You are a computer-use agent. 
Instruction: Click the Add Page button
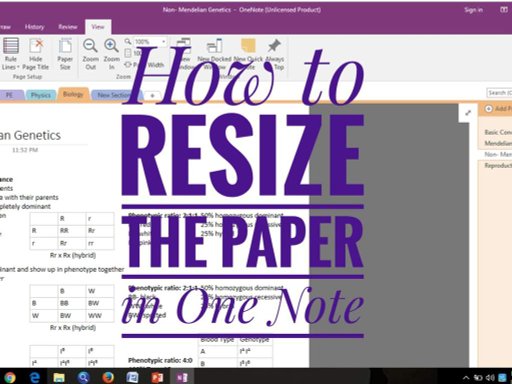498,109
